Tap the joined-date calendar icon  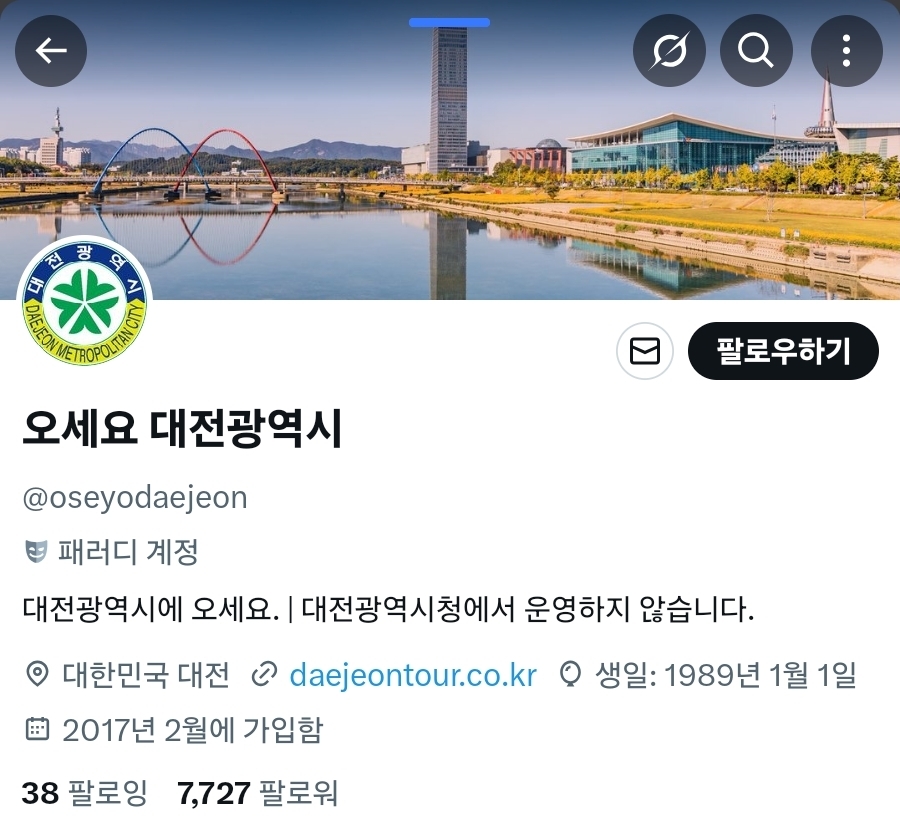(37, 729)
